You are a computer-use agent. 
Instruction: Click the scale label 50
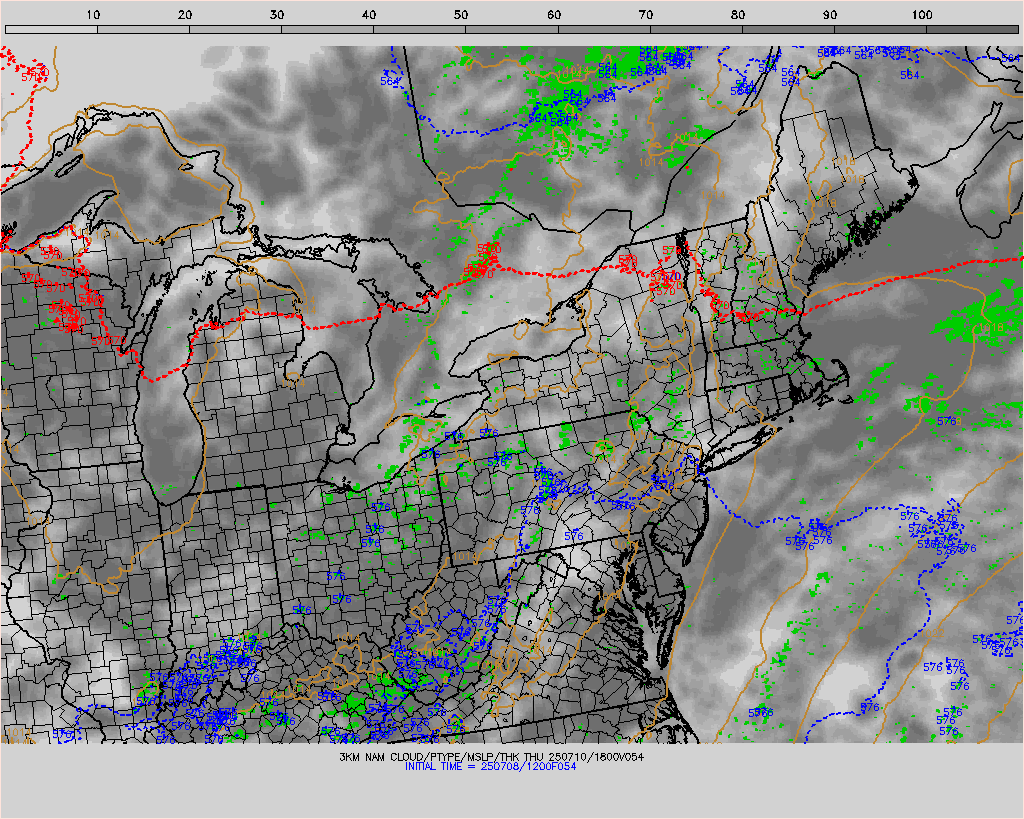coord(461,15)
